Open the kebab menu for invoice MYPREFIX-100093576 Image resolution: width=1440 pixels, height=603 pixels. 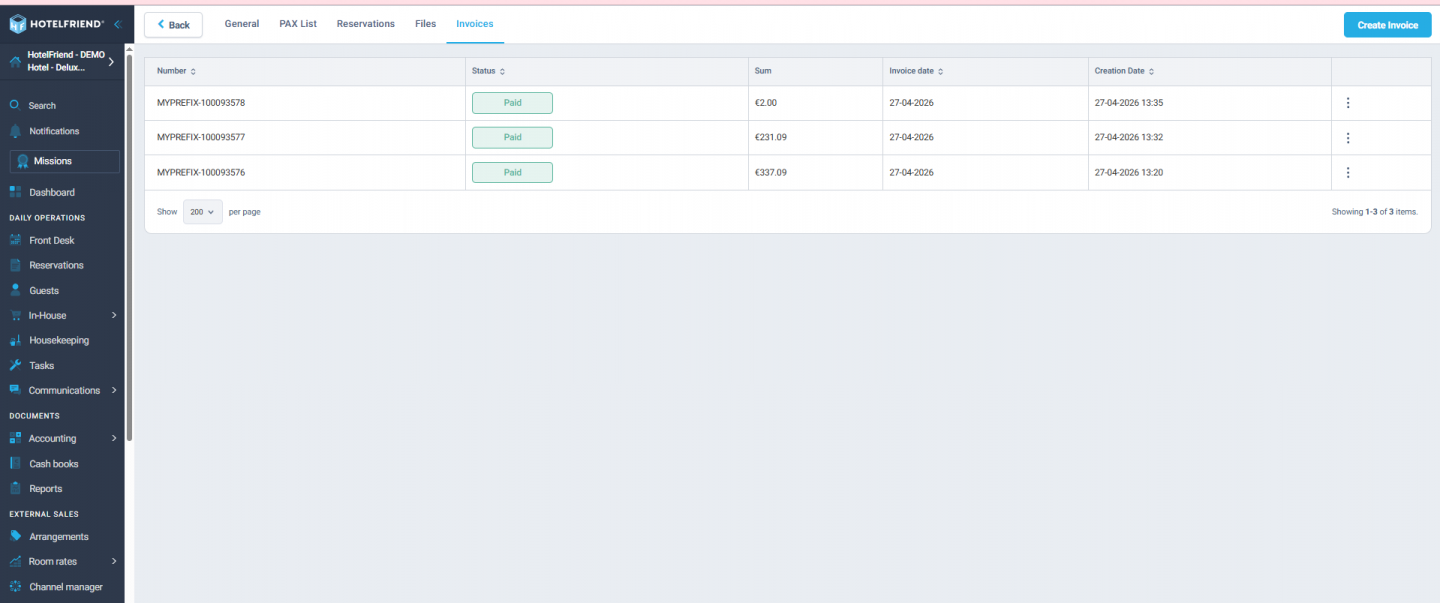click(1348, 172)
